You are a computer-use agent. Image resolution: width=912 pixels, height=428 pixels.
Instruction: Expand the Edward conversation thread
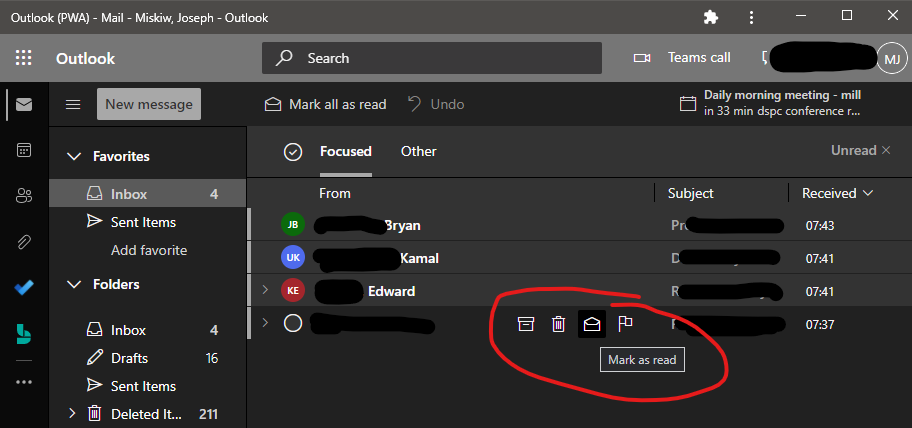point(265,289)
